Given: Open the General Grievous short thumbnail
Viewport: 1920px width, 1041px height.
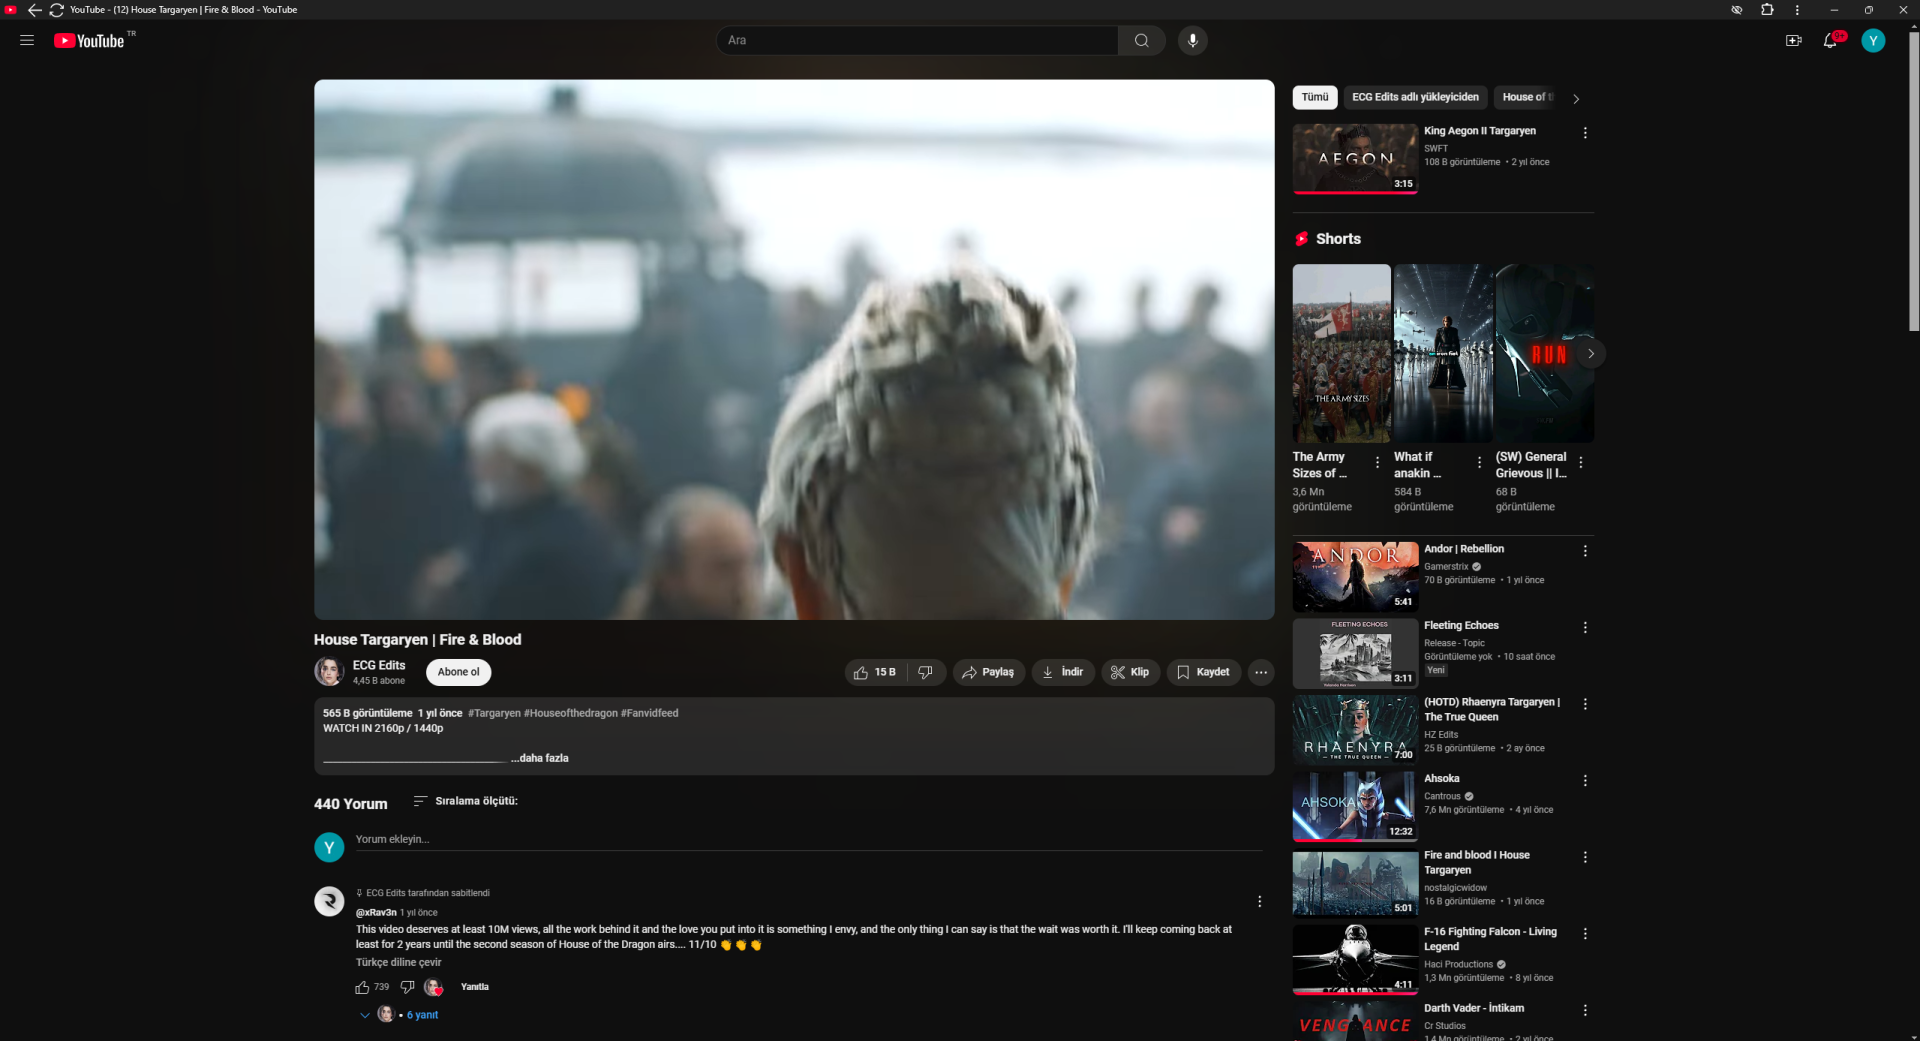Looking at the screenshot, I should point(1545,353).
